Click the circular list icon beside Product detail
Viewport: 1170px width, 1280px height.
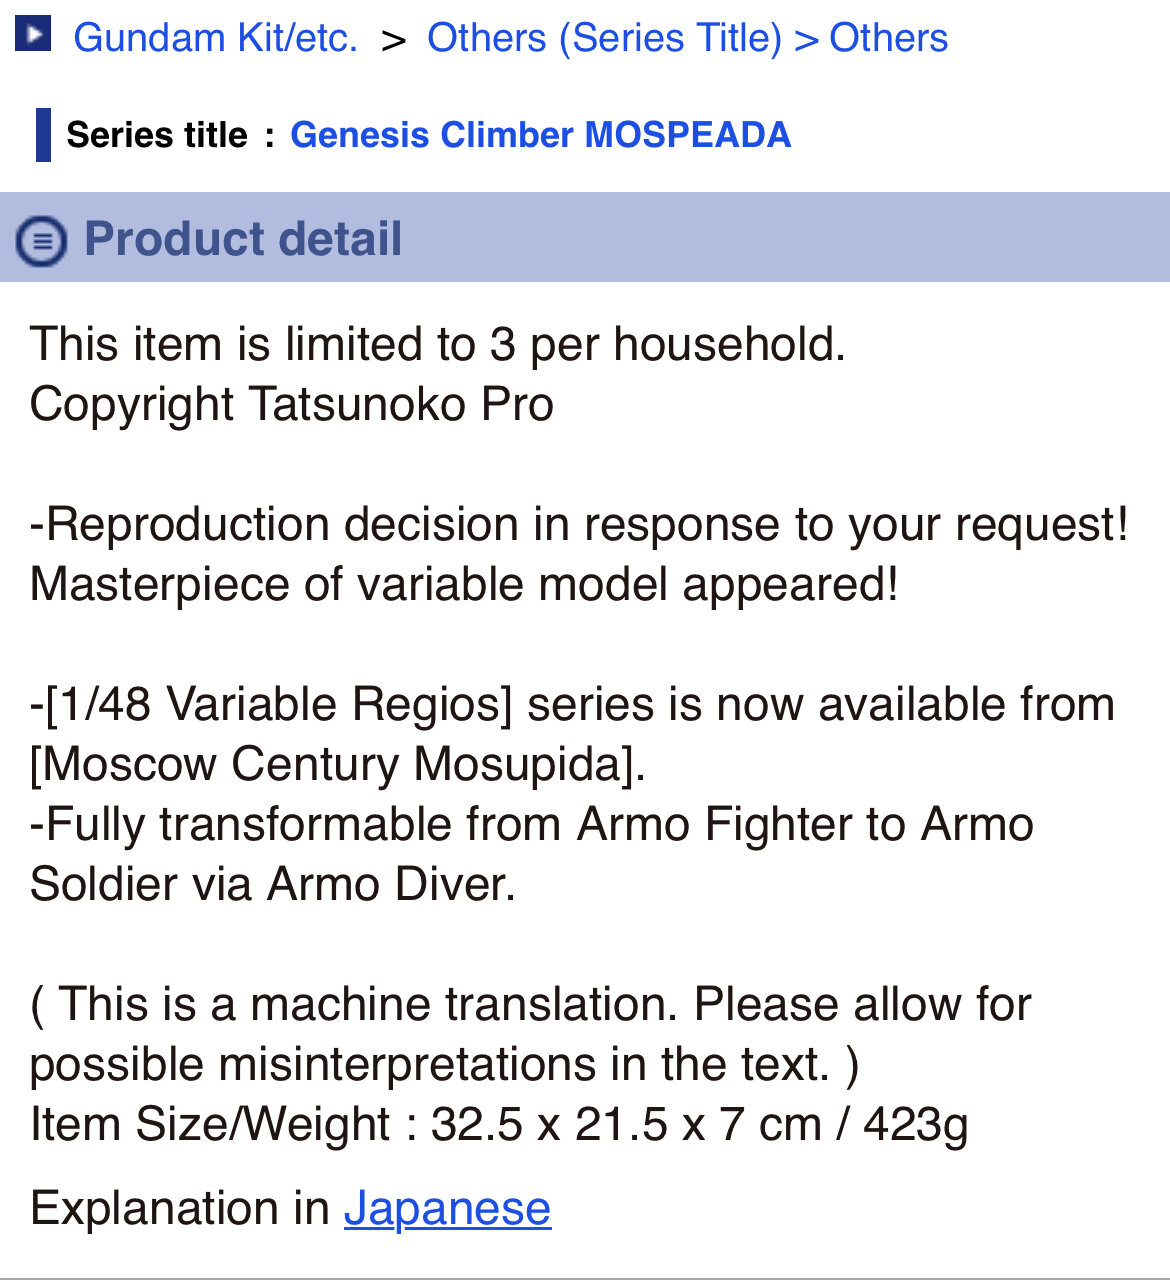(x=41, y=241)
